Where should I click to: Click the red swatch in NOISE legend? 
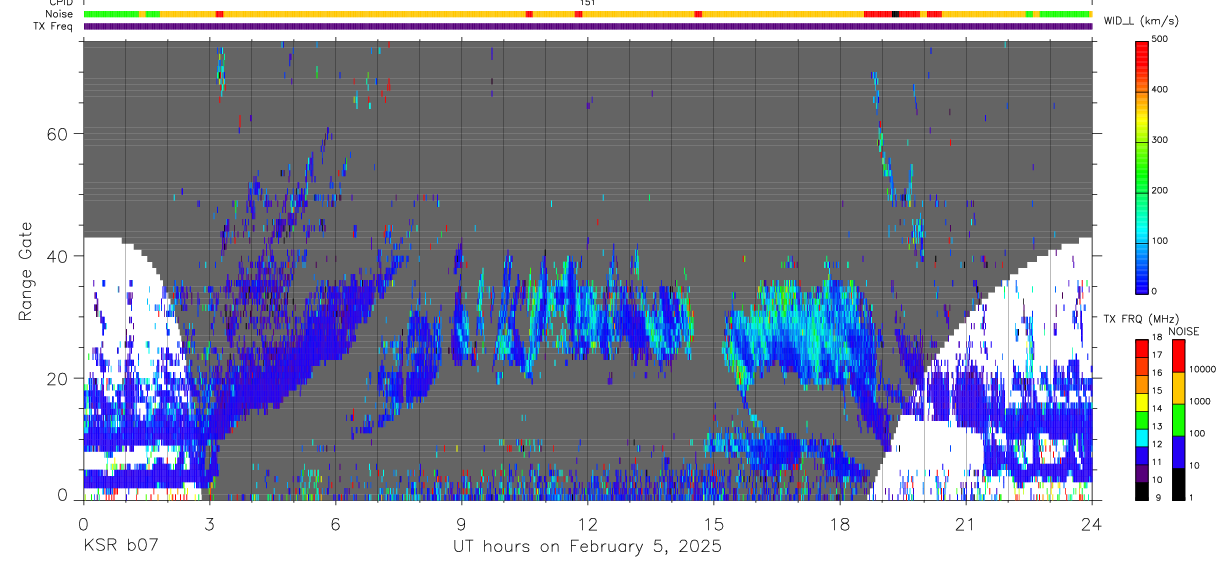pos(1178,356)
